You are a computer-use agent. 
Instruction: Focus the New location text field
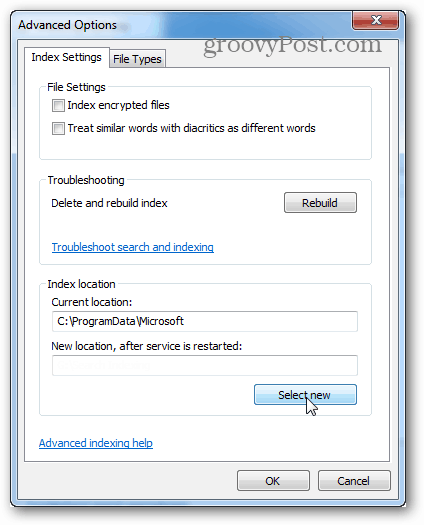[205, 365]
